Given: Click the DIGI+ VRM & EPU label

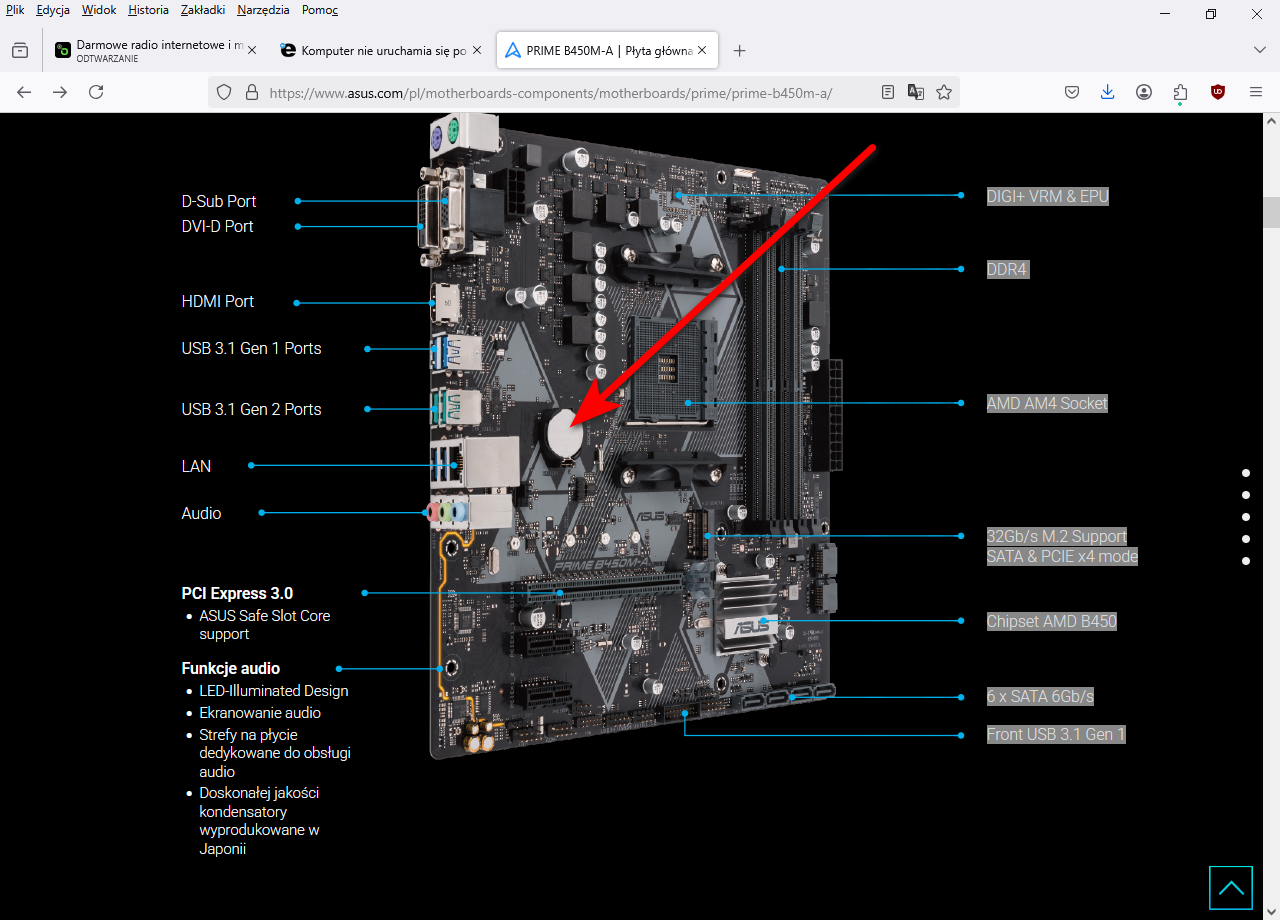Looking at the screenshot, I should click(1048, 197).
